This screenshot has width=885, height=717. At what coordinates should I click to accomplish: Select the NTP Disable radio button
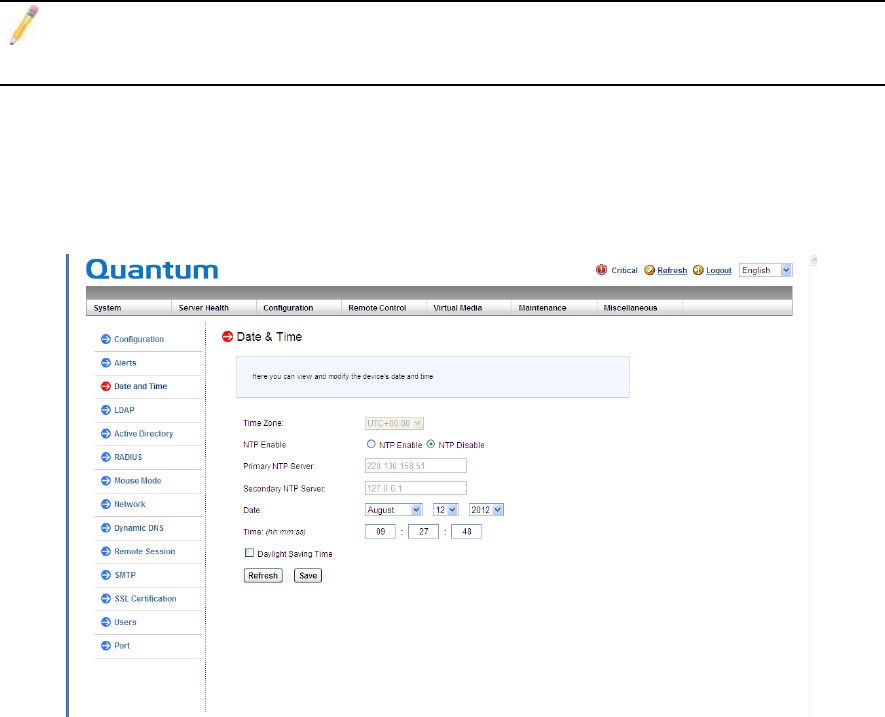pyautogui.click(x=431, y=444)
